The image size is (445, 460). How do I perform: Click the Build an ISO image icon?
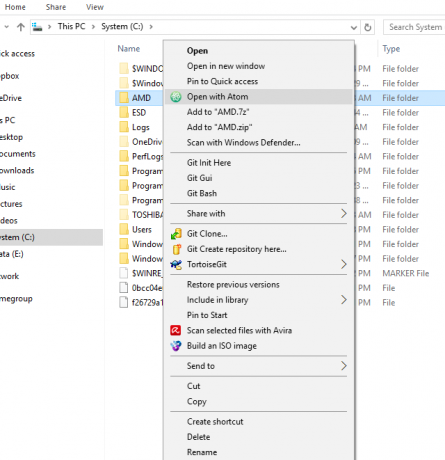point(176,346)
